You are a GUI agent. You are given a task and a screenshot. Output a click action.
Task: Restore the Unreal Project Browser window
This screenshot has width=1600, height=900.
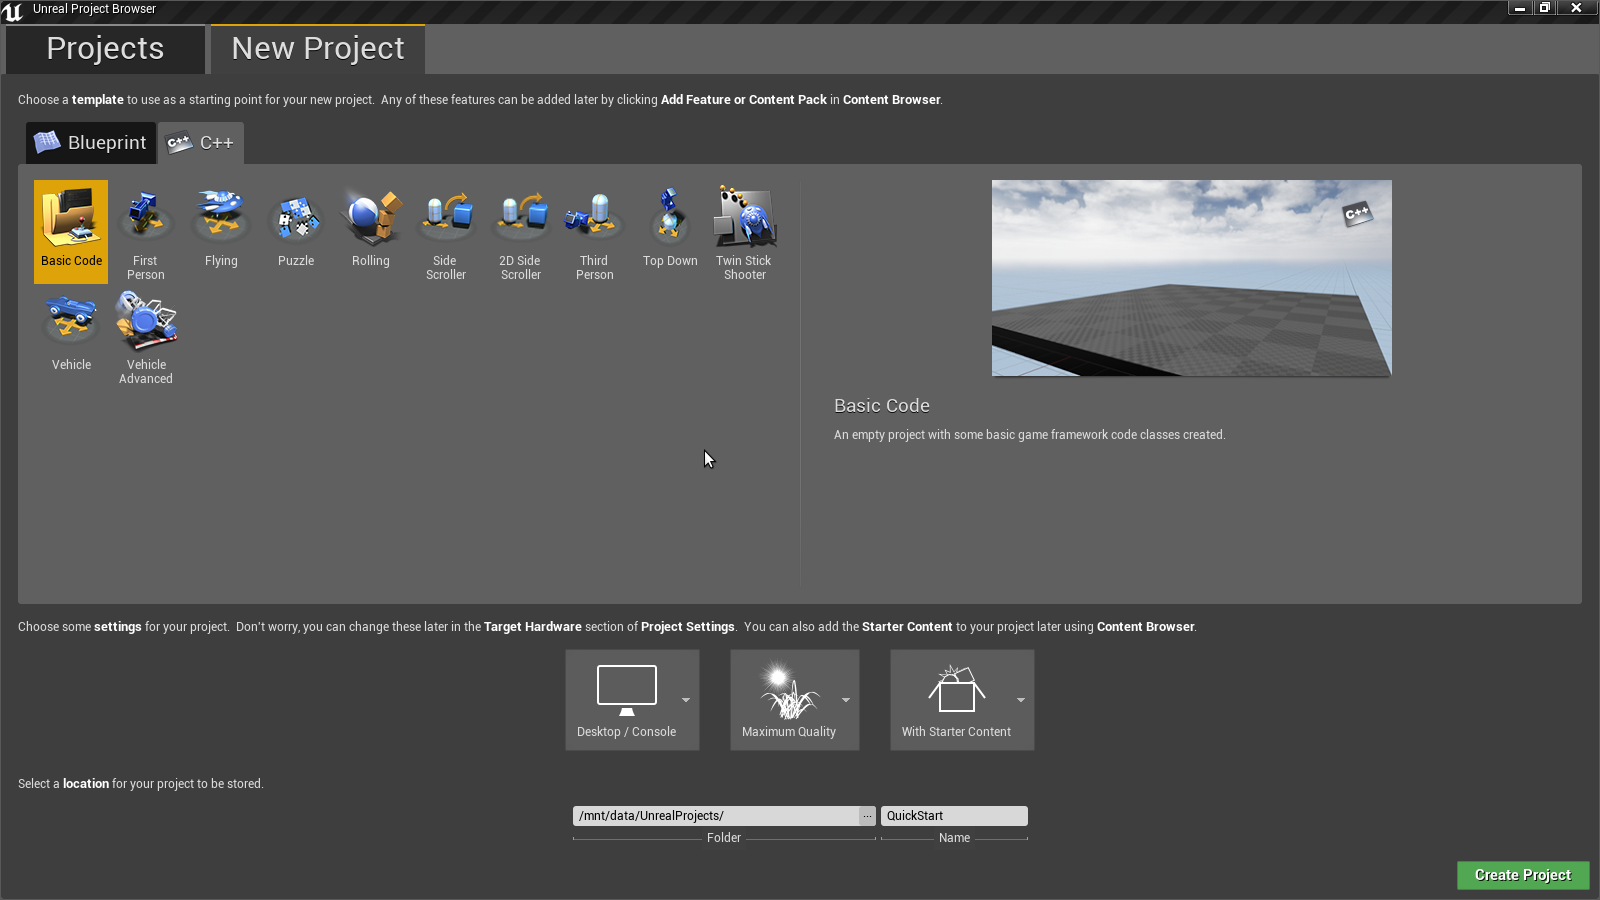point(1545,8)
